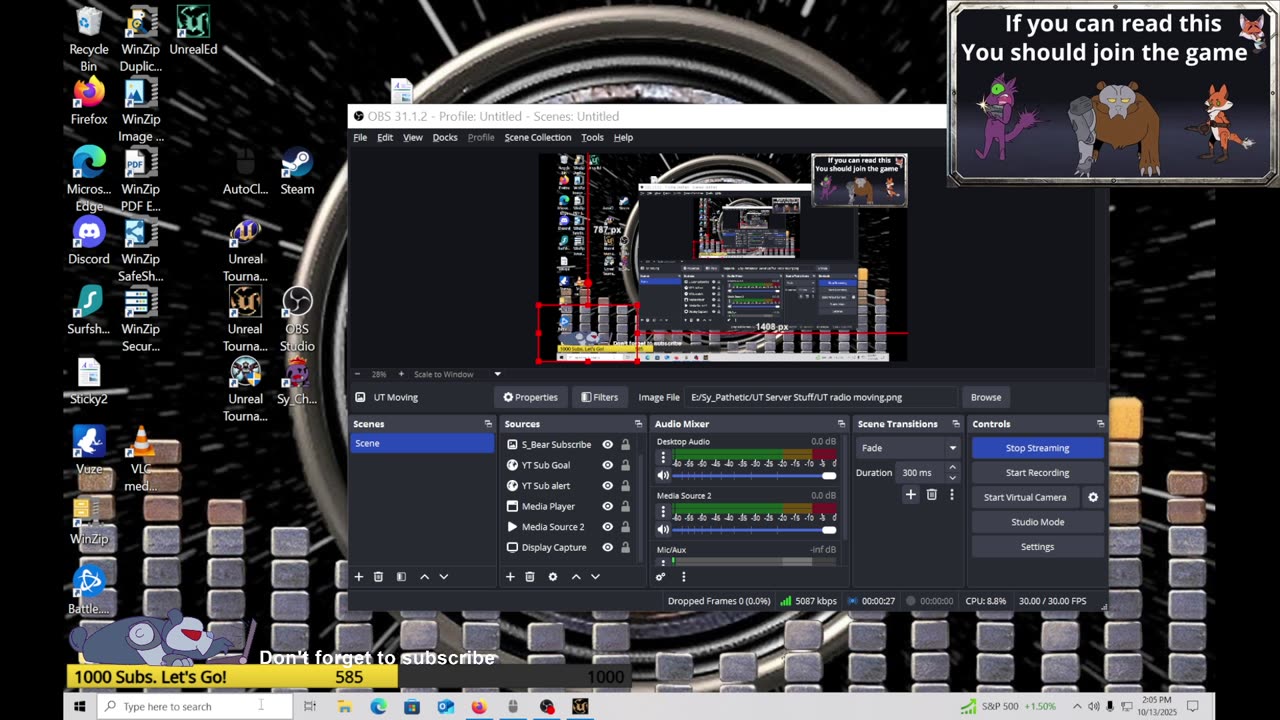Add a scene transition with plus icon
Viewport: 1280px width, 720px height.
click(x=910, y=494)
